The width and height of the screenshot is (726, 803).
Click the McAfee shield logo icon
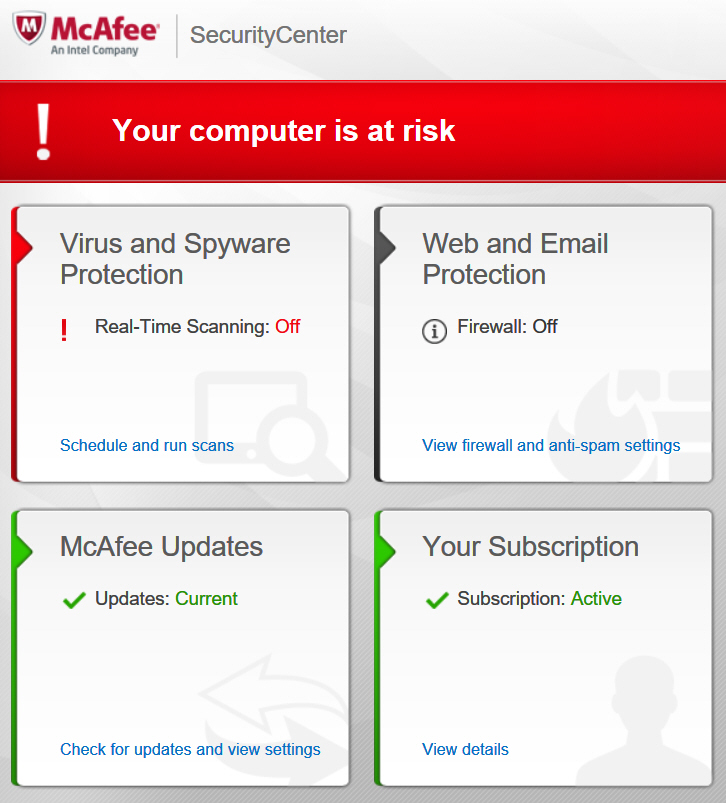(29, 30)
